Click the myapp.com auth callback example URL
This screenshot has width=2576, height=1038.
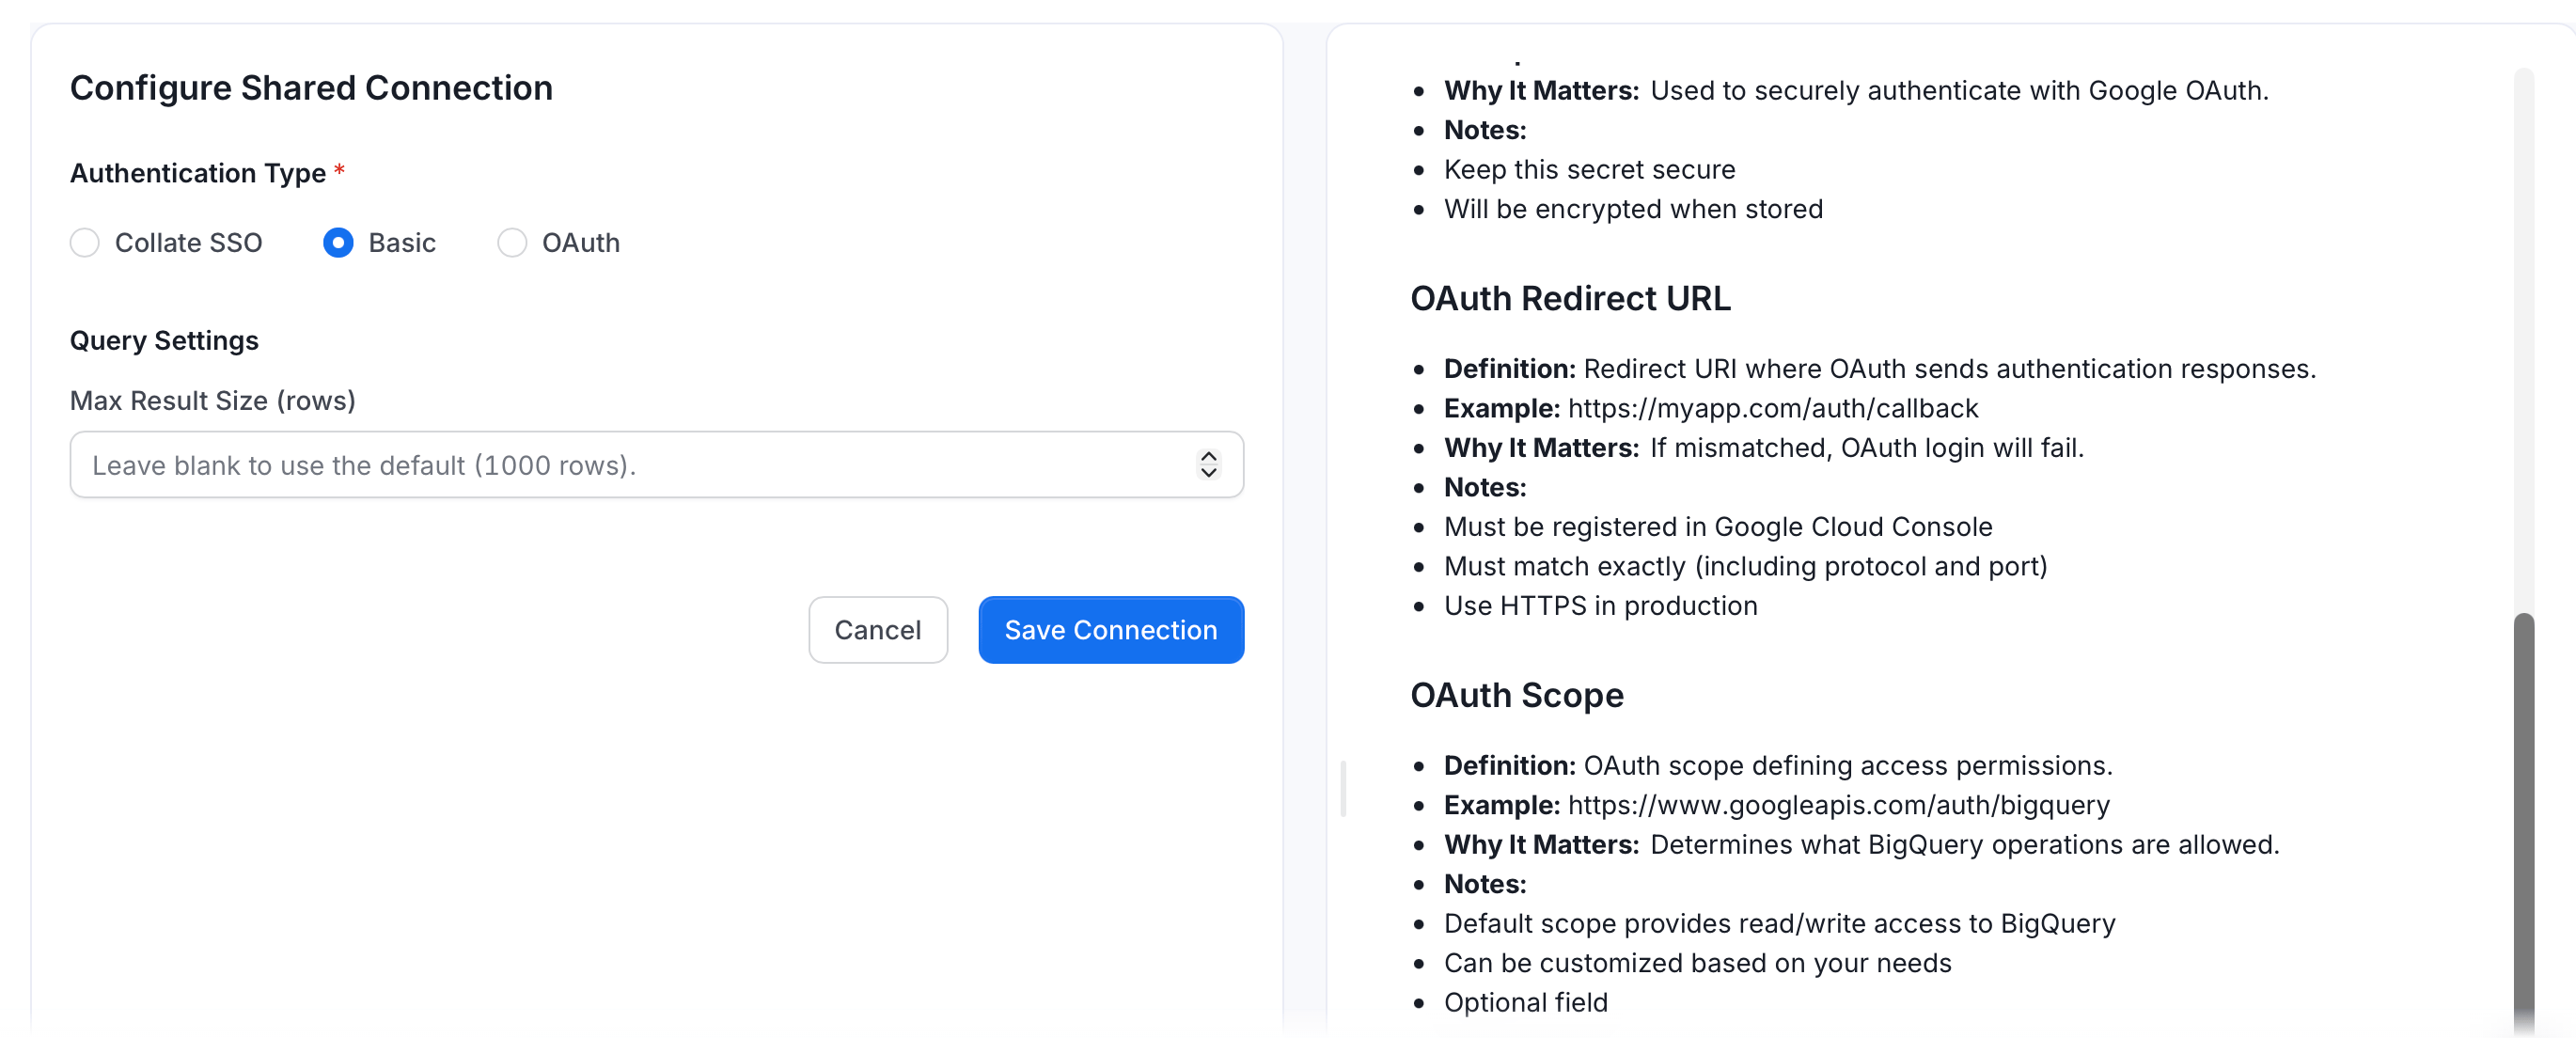tap(1773, 409)
